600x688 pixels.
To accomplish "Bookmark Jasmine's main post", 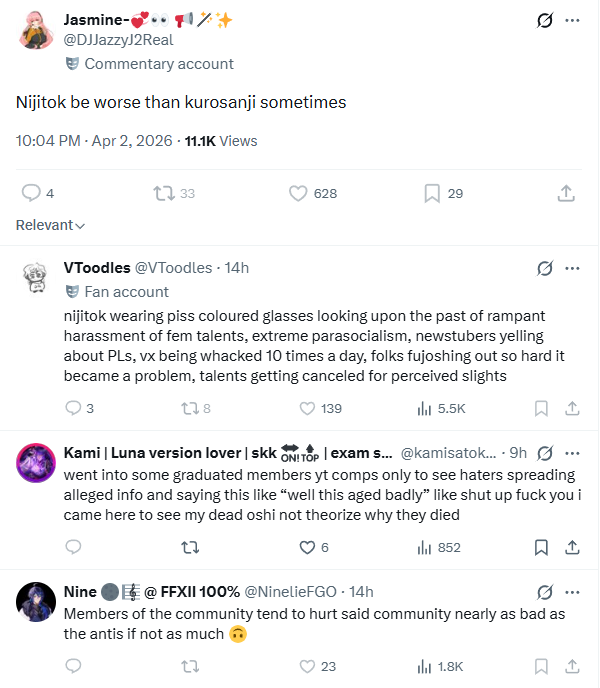I will 431,193.
